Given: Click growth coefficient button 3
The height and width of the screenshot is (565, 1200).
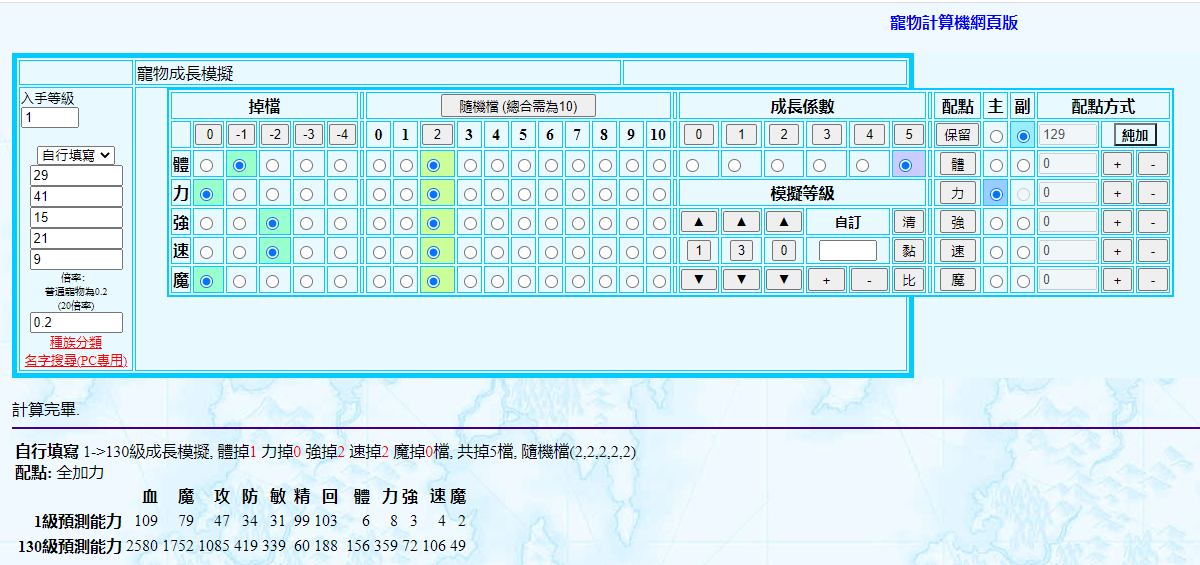Looking at the screenshot, I should 827,135.
